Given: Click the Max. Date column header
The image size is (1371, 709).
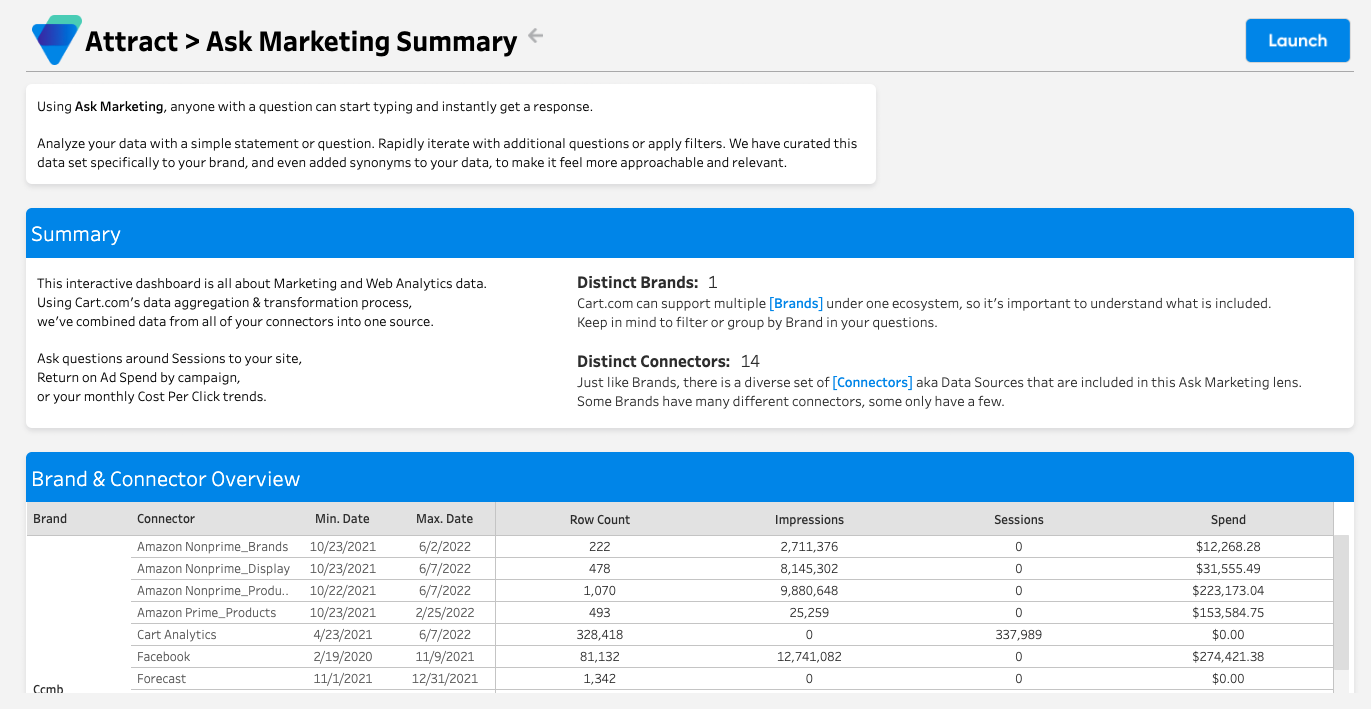Looking at the screenshot, I should pos(444,519).
